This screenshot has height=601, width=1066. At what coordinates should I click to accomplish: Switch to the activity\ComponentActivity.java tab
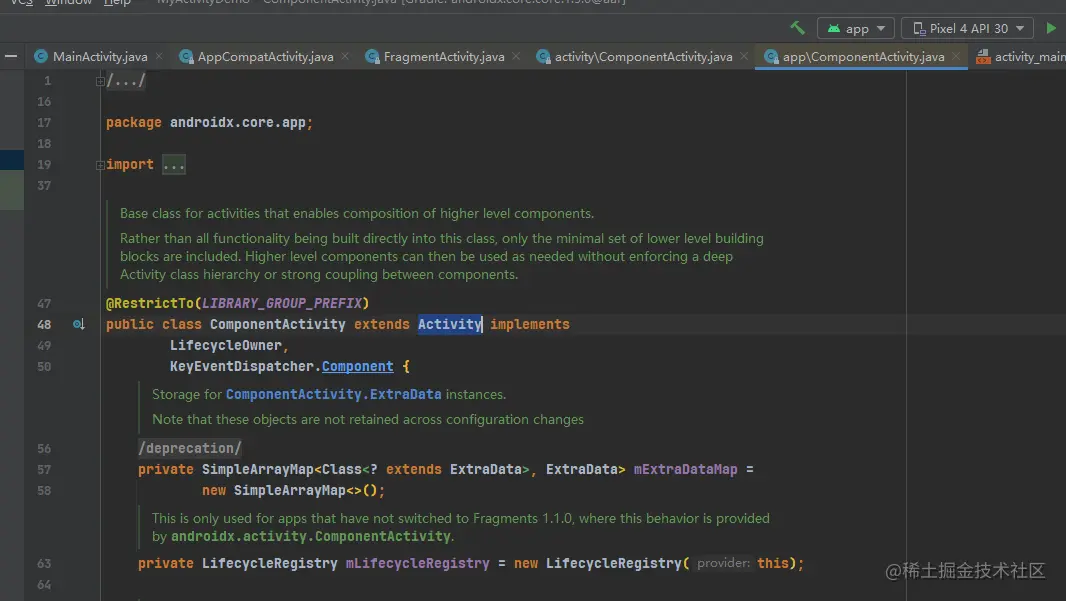pyautogui.click(x=643, y=56)
